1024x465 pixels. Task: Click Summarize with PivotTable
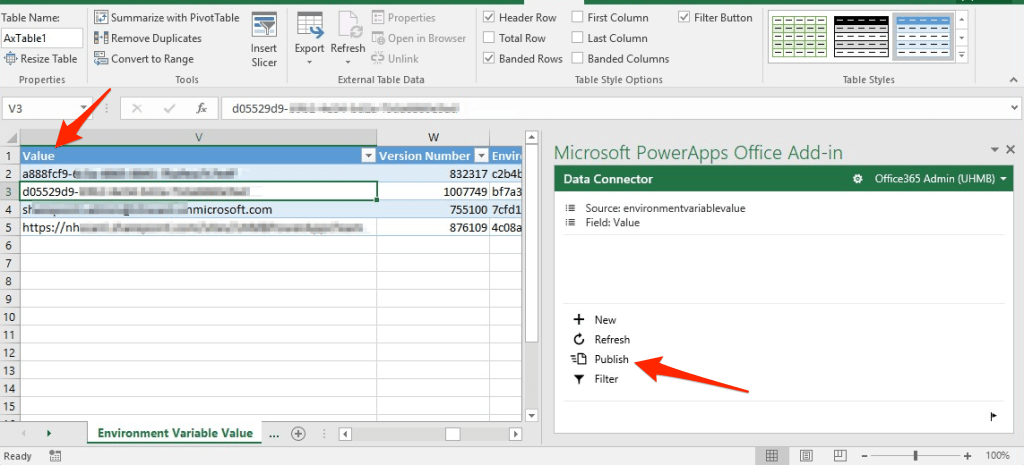(x=167, y=18)
